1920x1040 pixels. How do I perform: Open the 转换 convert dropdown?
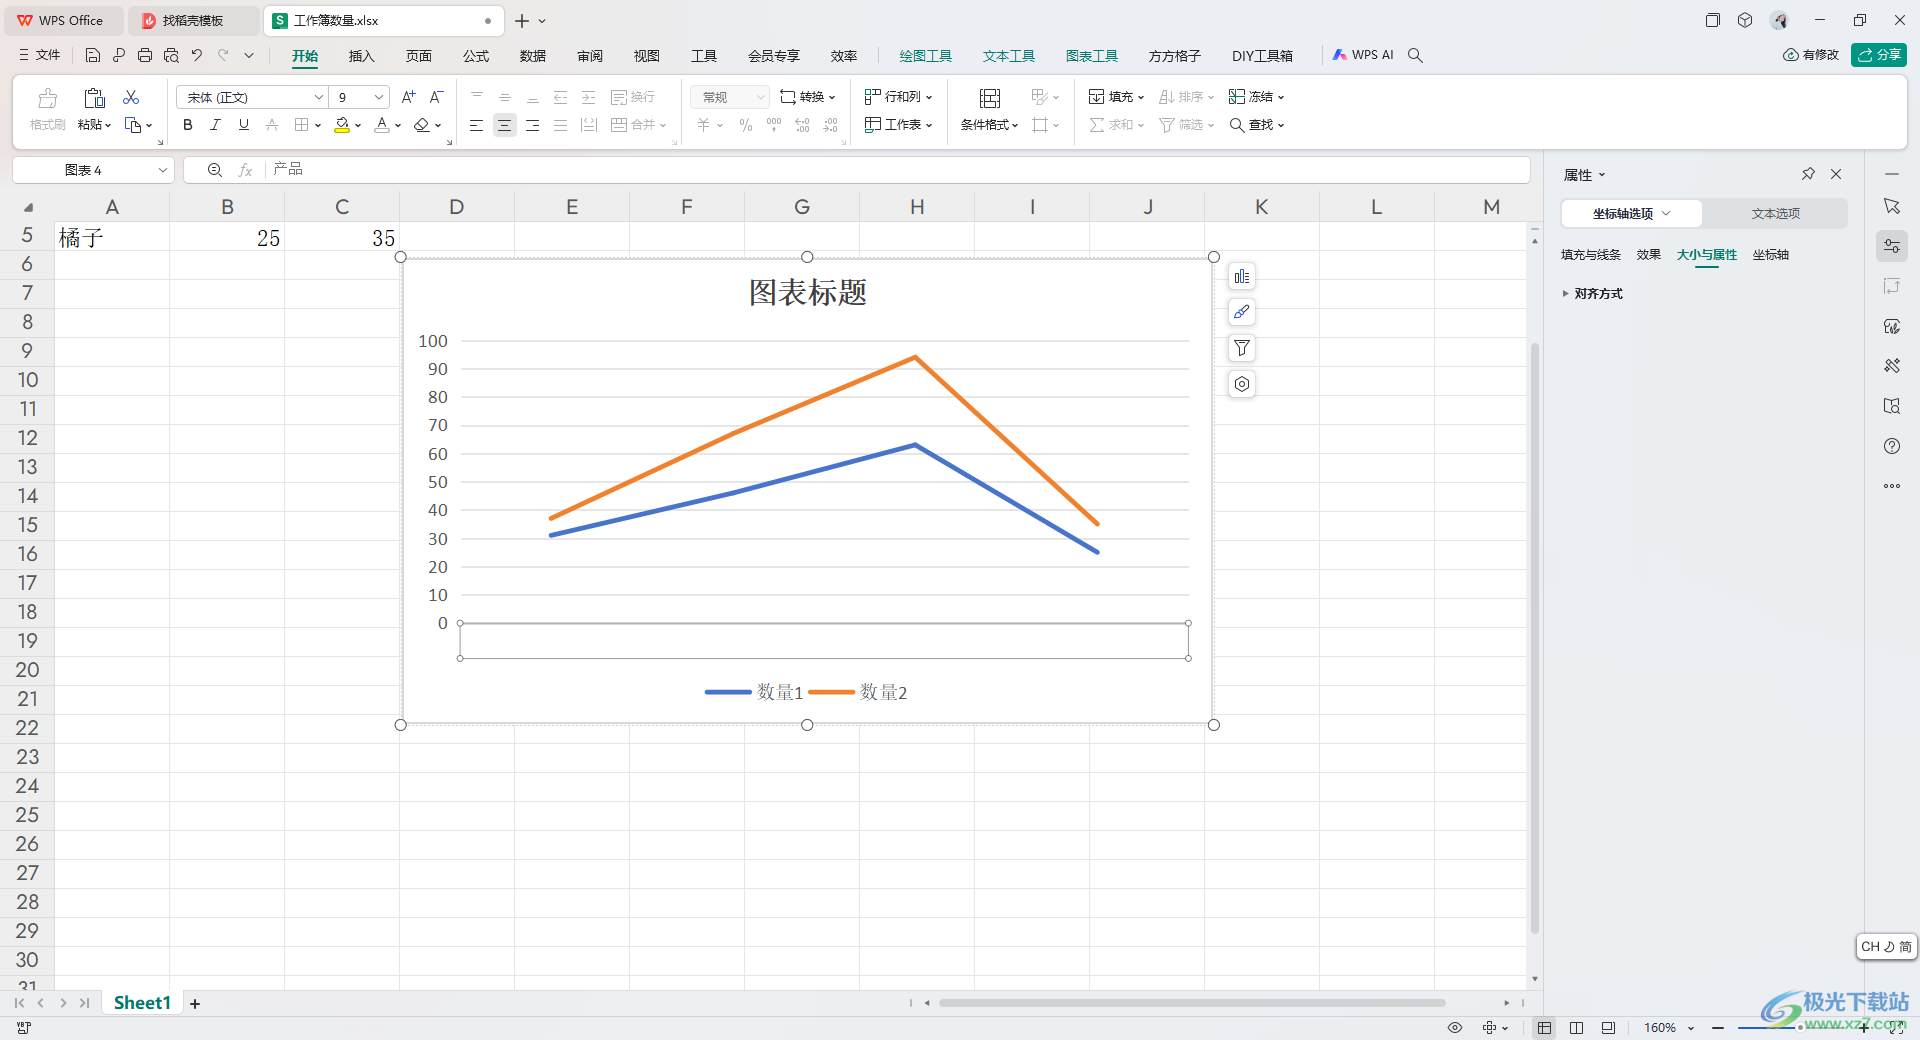pyautogui.click(x=807, y=97)
